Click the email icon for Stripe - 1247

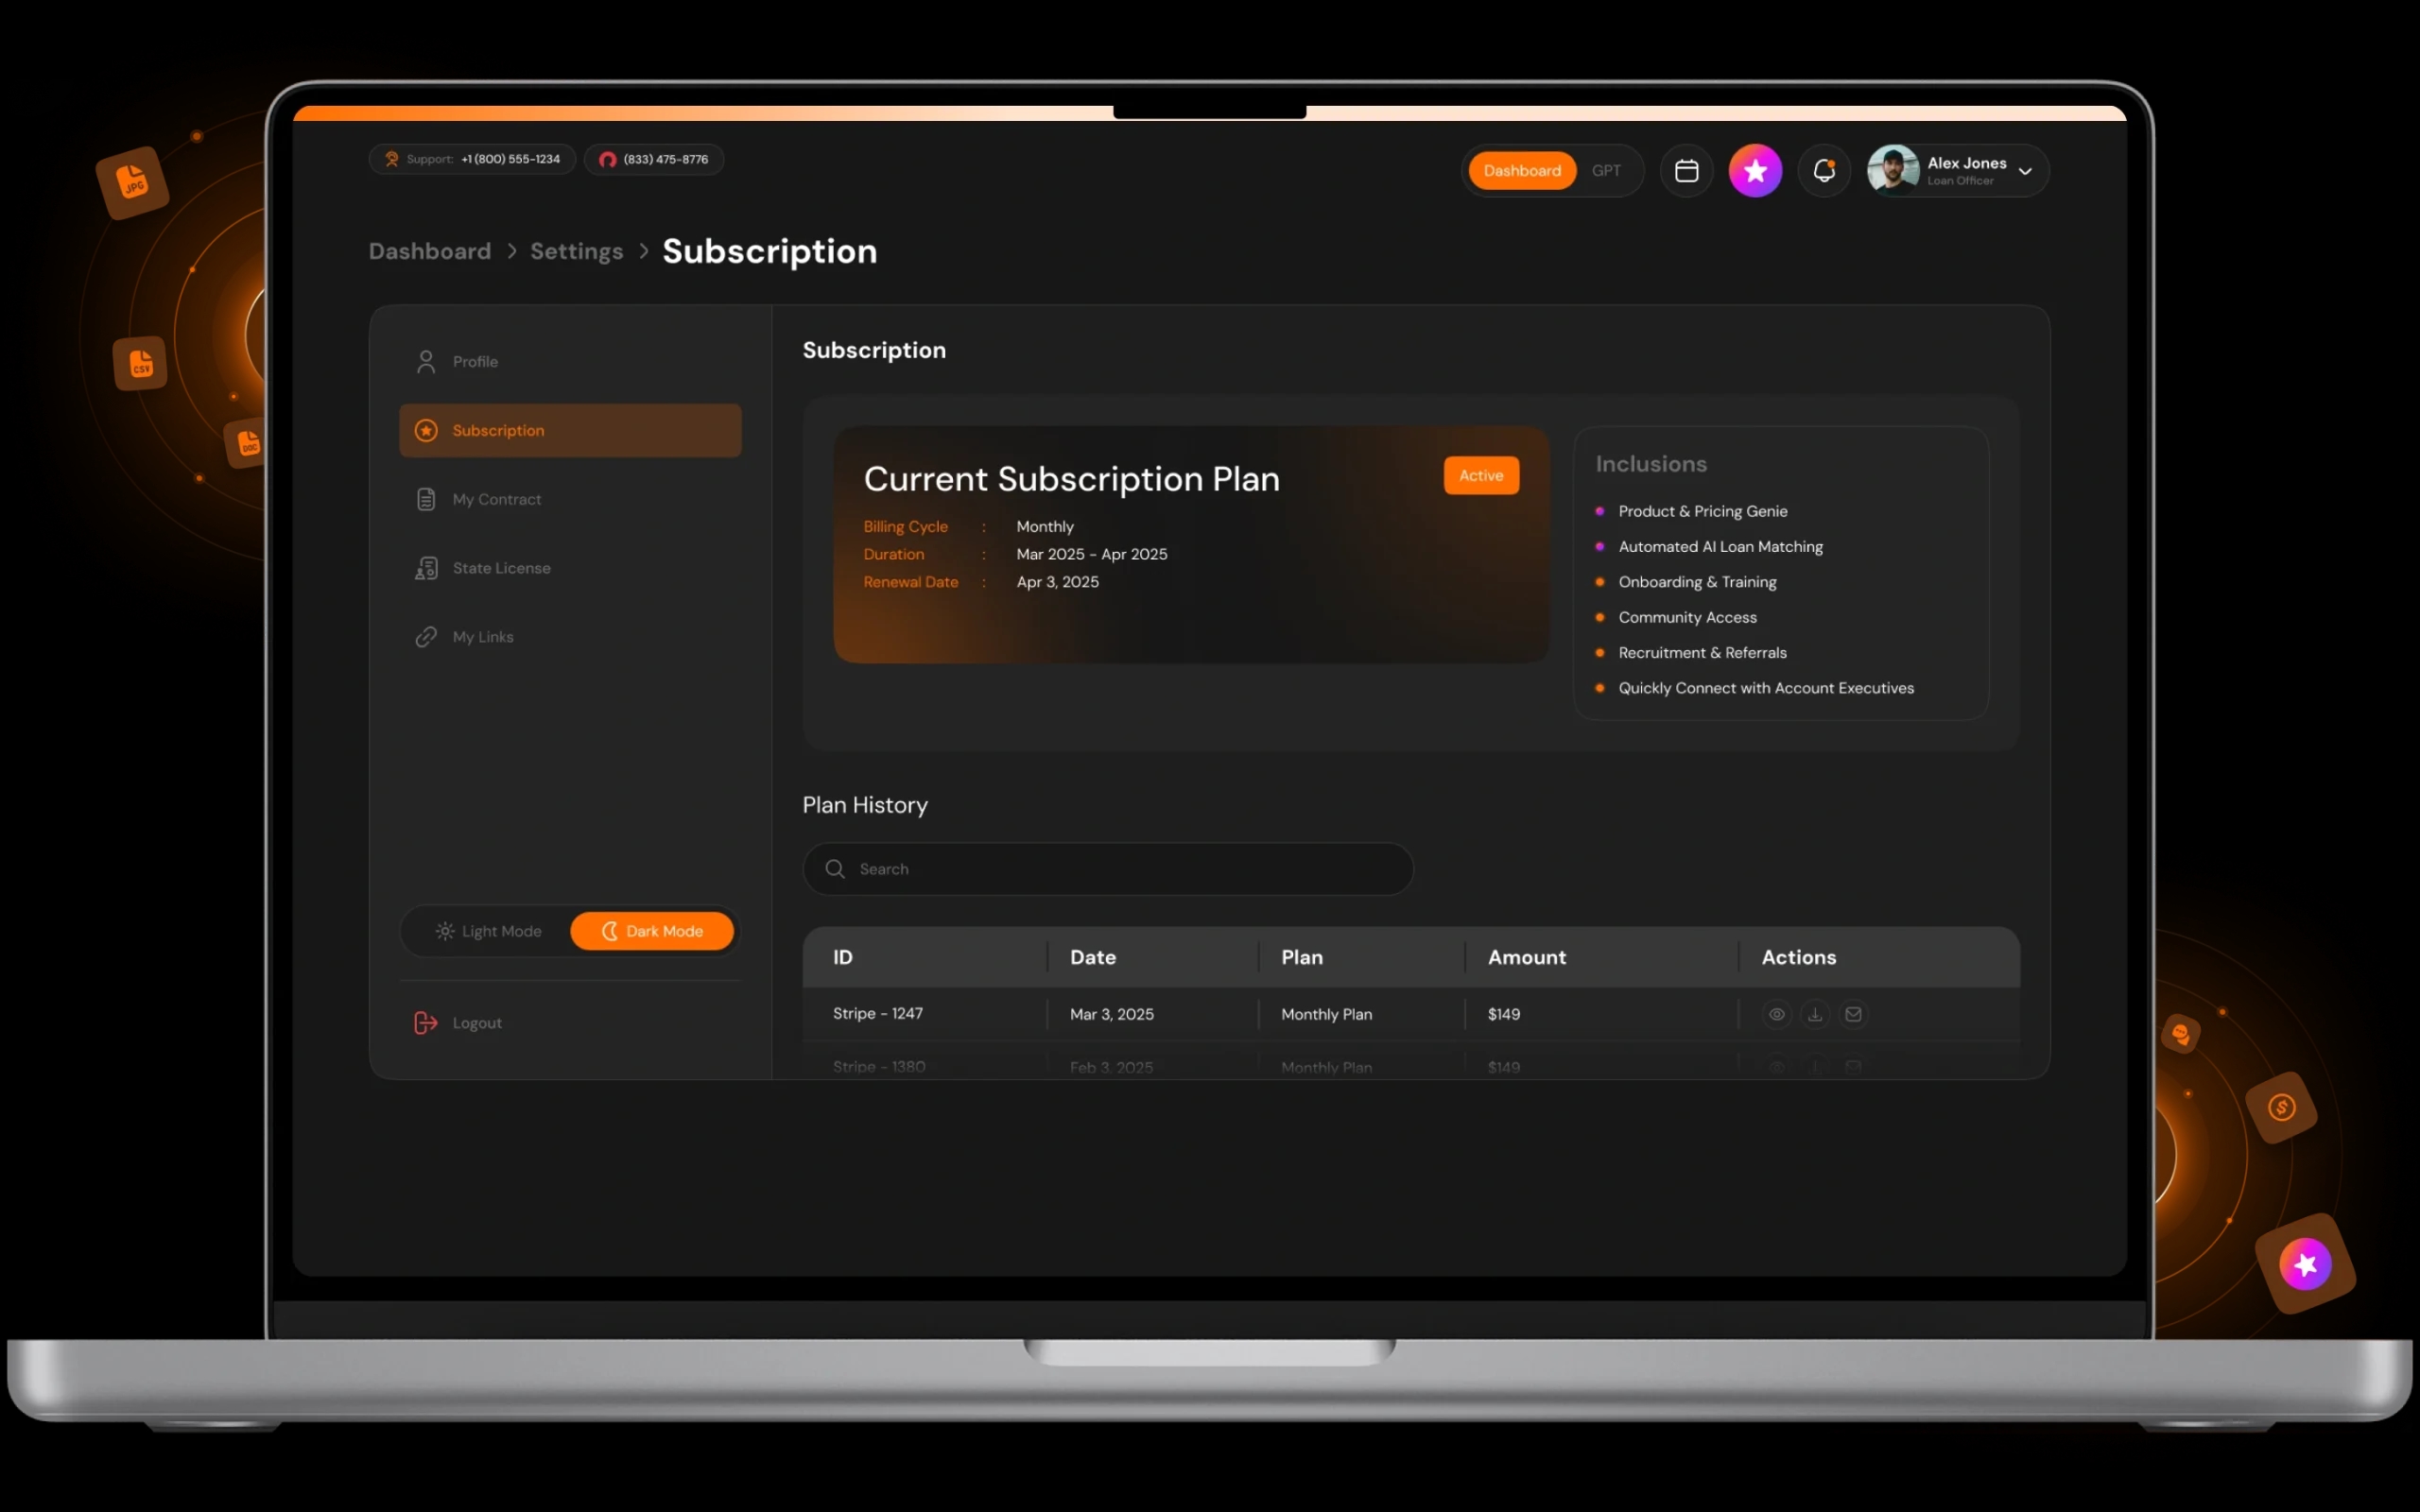coord(1854,1013)
